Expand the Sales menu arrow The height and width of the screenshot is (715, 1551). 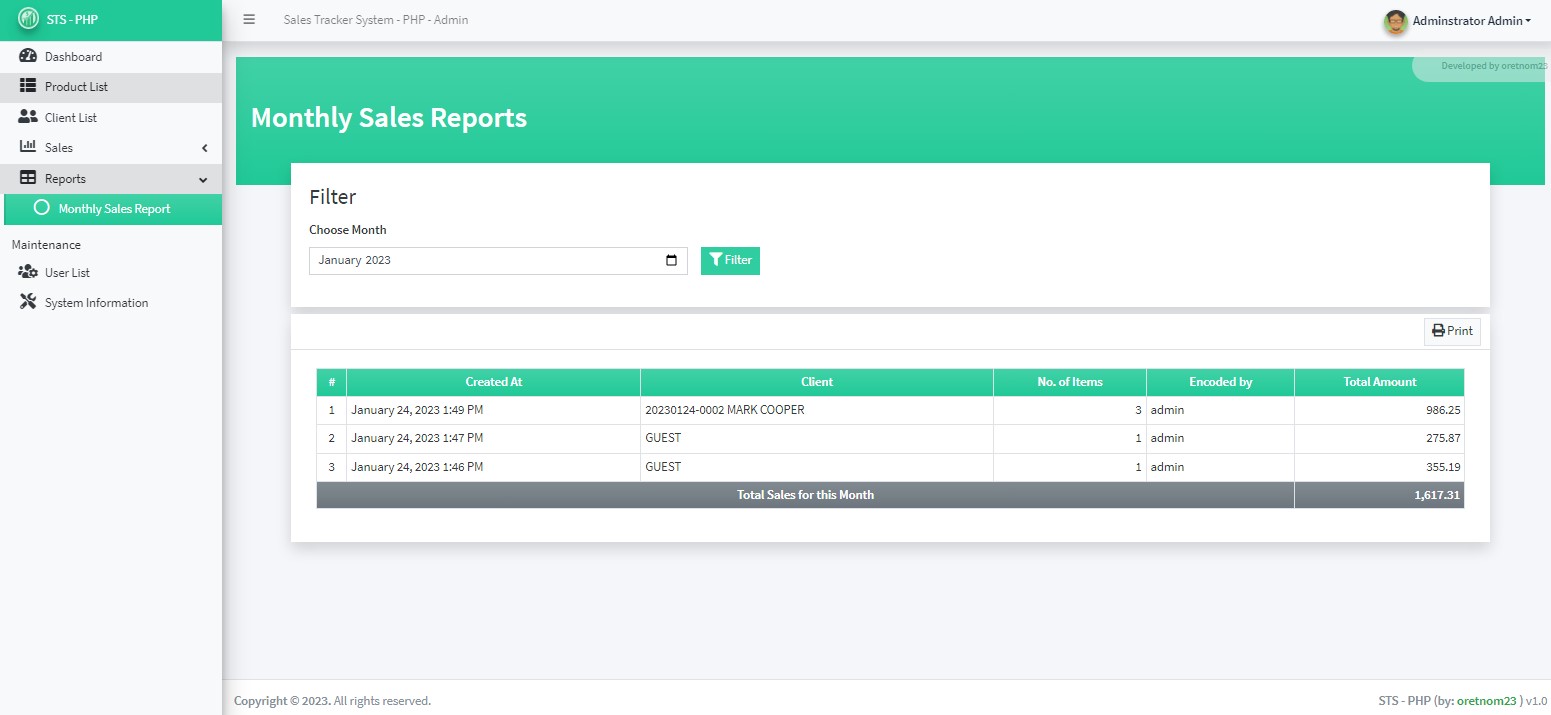pos(205,148)
